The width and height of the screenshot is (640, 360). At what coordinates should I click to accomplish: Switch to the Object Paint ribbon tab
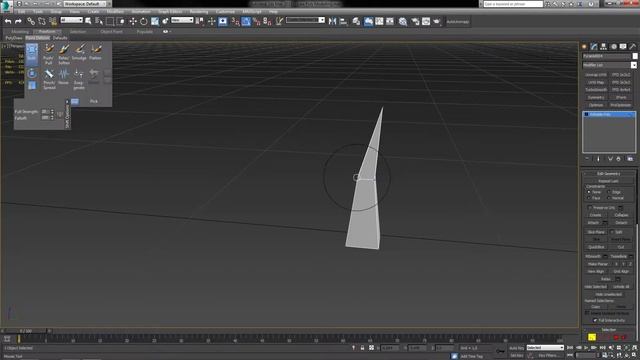coord(111,31)
